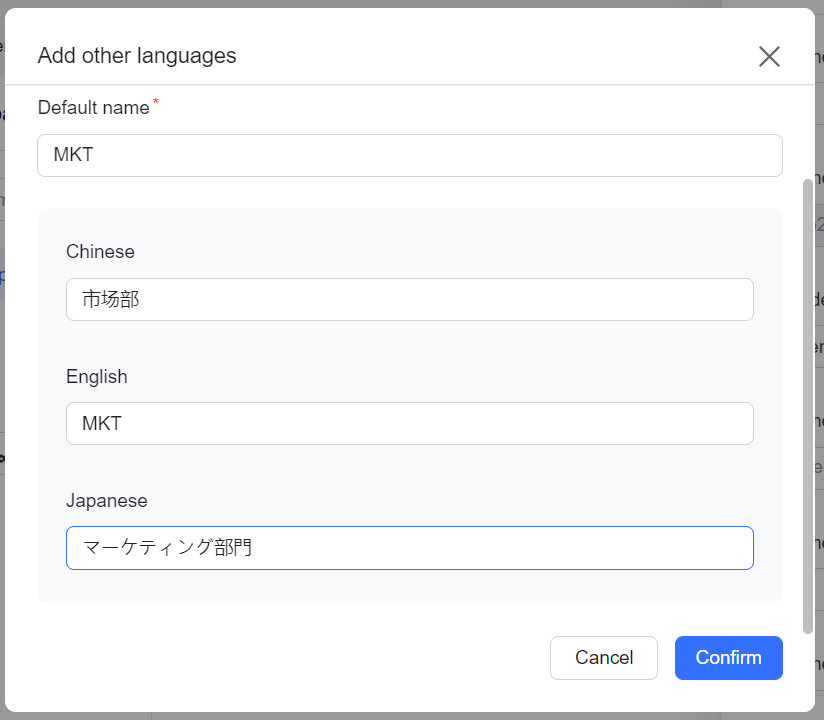Click the Chinese translation field
824x720 pixels.
click(410, 299)
